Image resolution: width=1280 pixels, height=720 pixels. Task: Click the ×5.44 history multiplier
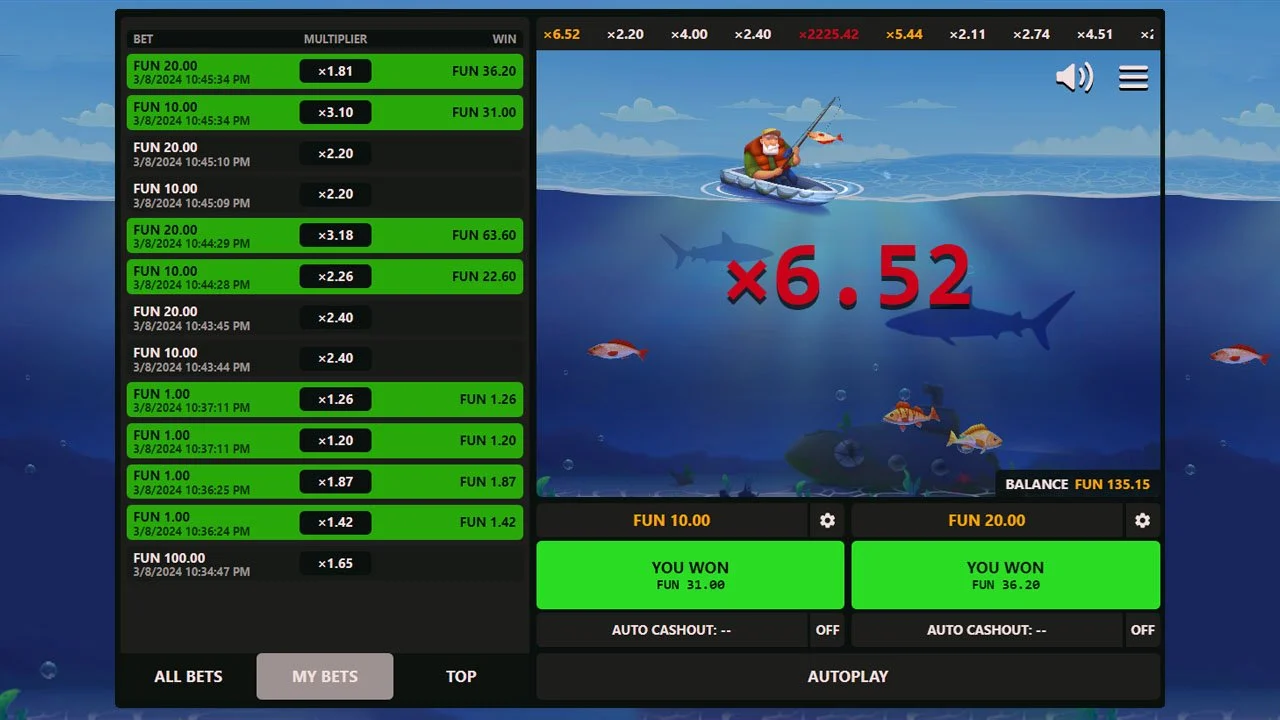903,34
